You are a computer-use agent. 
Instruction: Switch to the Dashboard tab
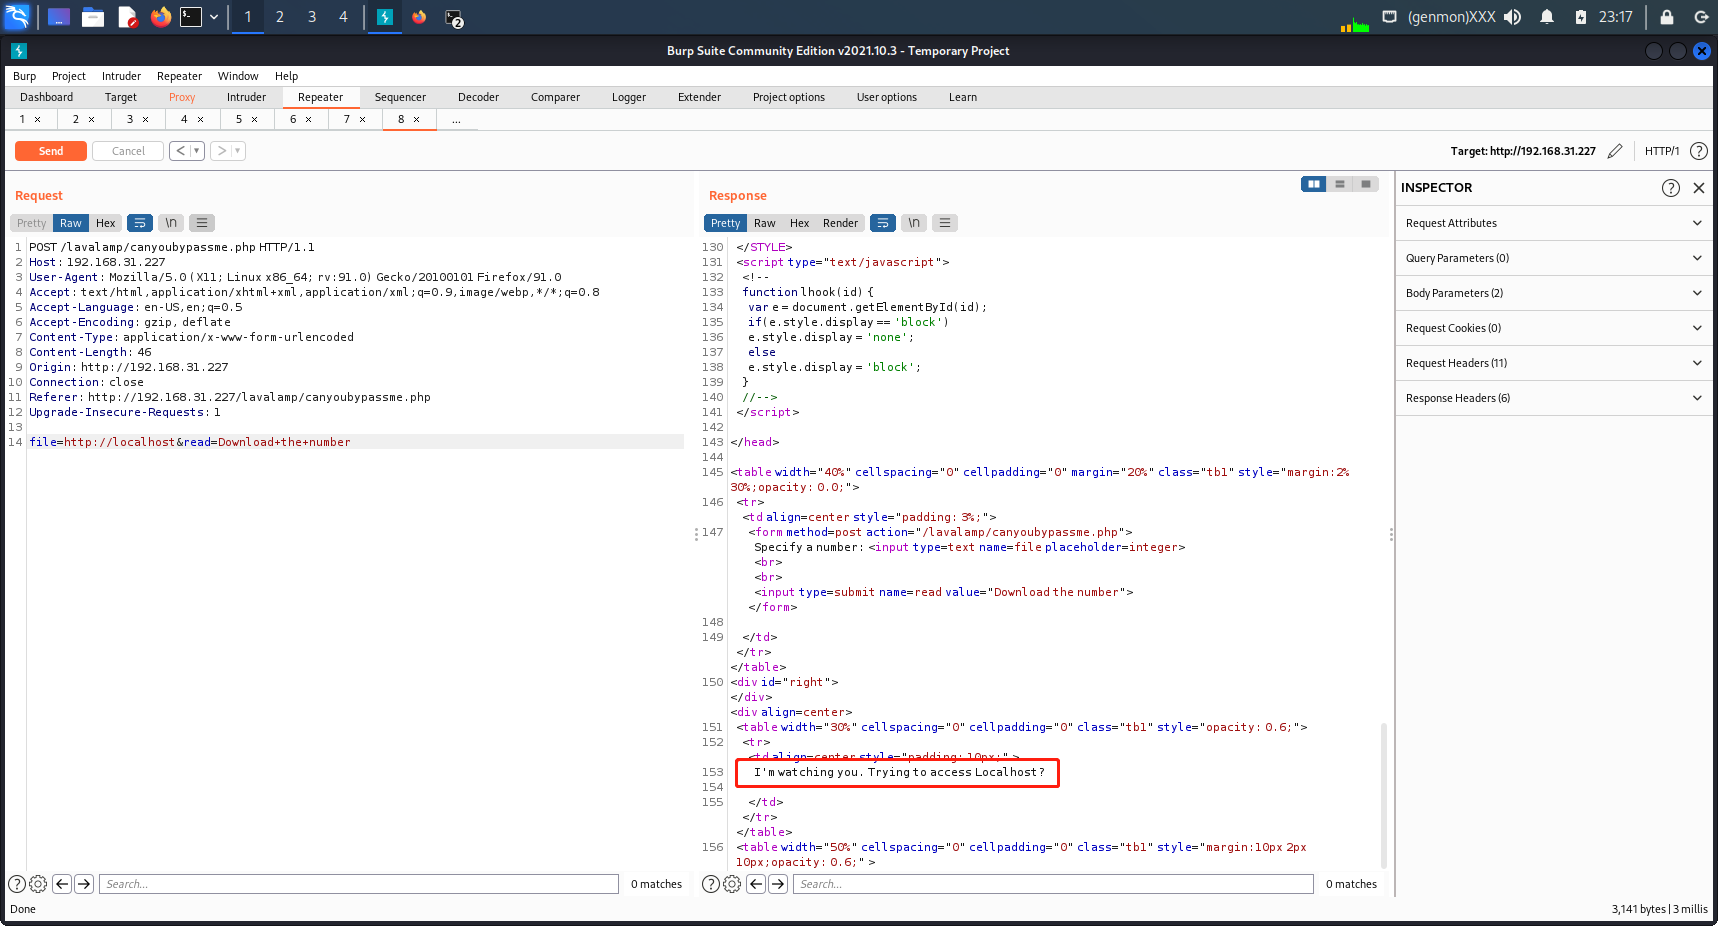click(47, 97)
